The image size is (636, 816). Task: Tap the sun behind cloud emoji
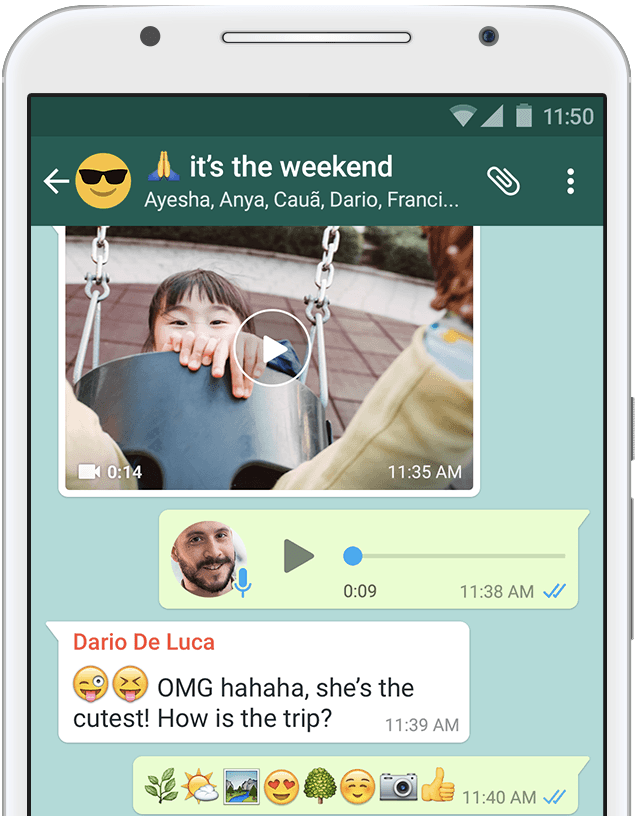[200, 786]
